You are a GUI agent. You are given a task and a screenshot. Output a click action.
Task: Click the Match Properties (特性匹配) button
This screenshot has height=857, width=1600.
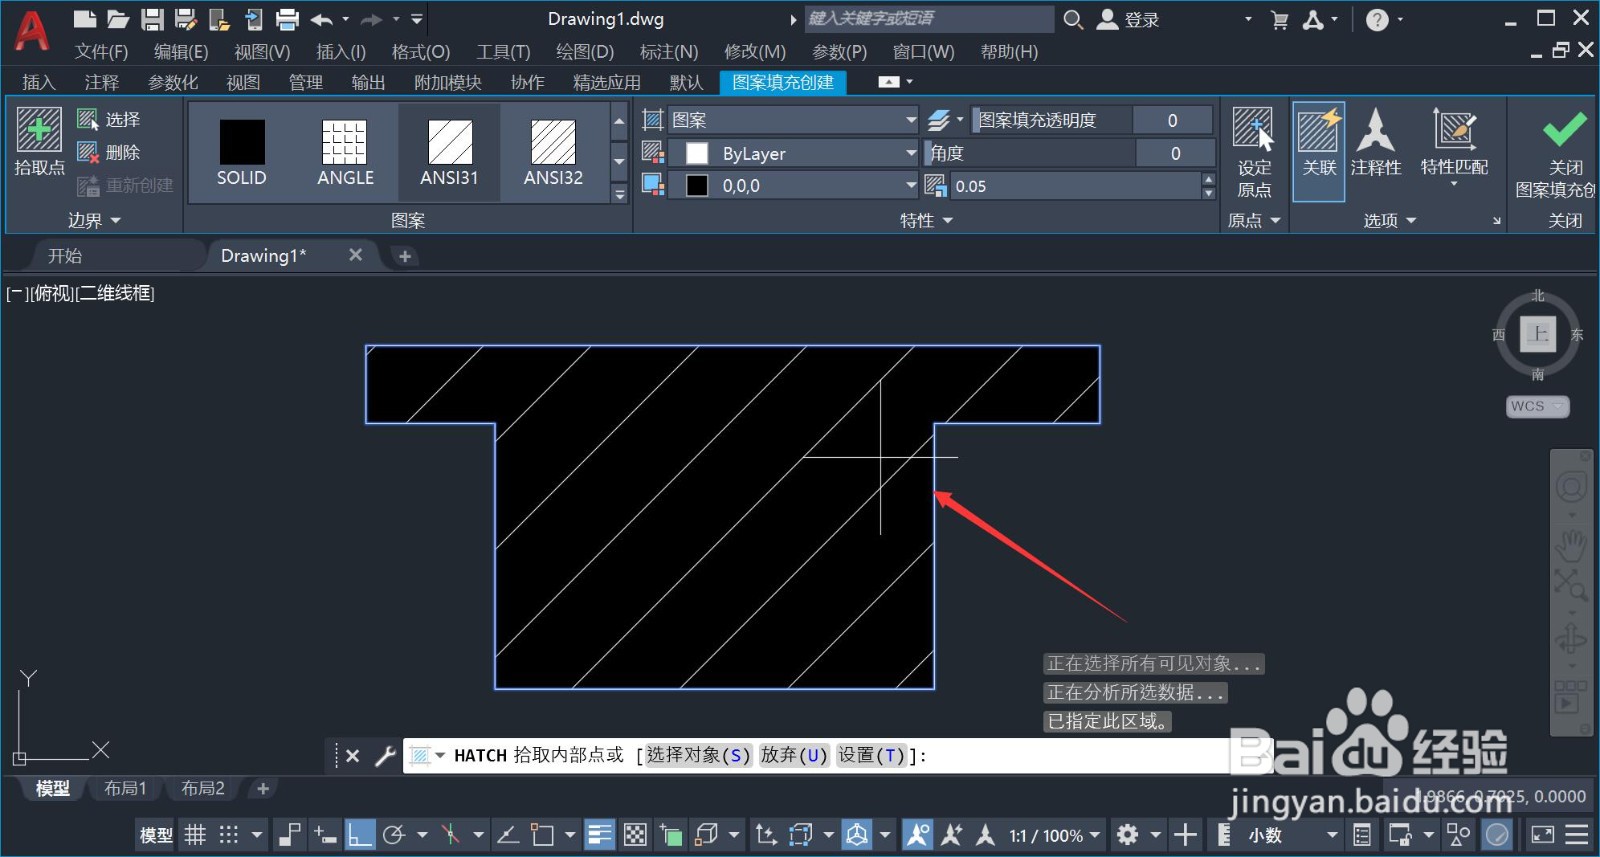tap(1454, 145)
